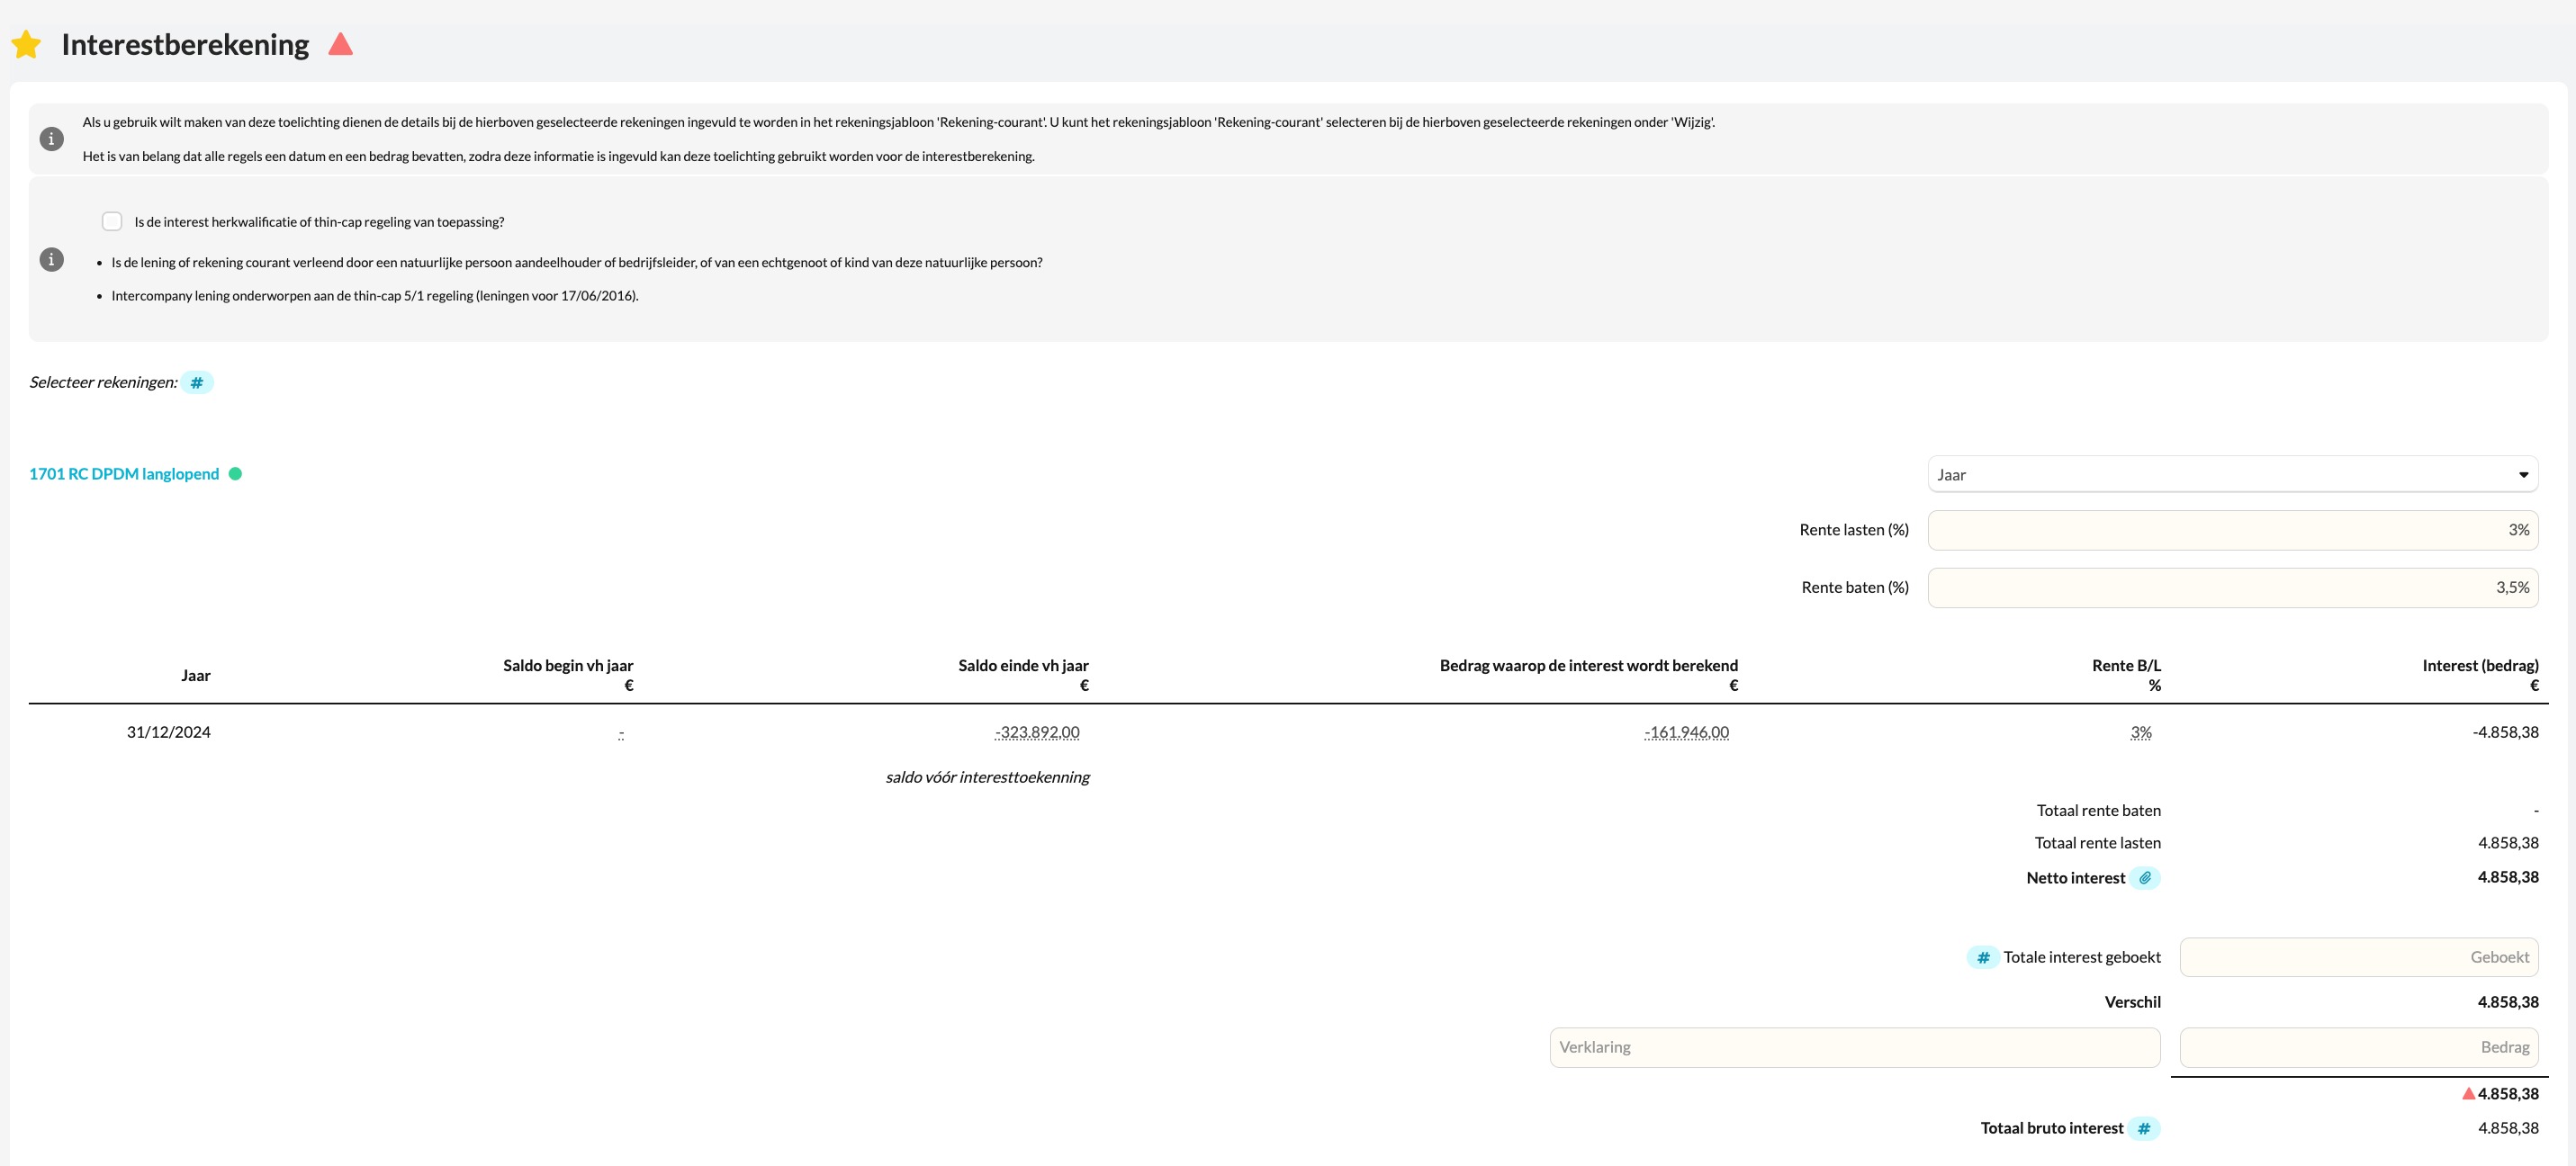Image resolution: width=2576 pixels, height=1166 pixels.
Task: Click the Rente baten percentage field
Action: click(x=2232, y=588)
